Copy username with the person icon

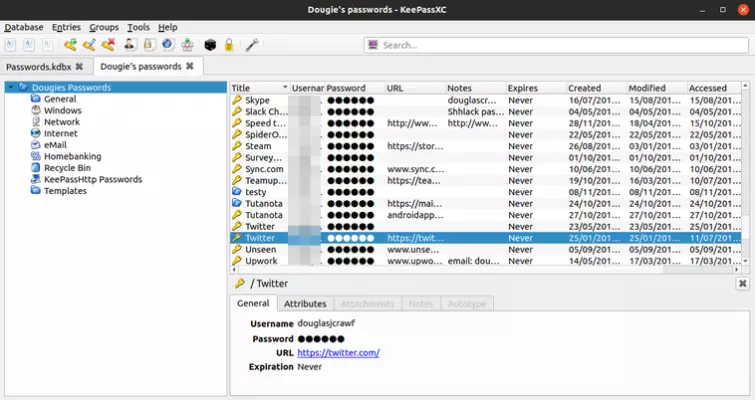pyautogui.click(x=129, y=45)
